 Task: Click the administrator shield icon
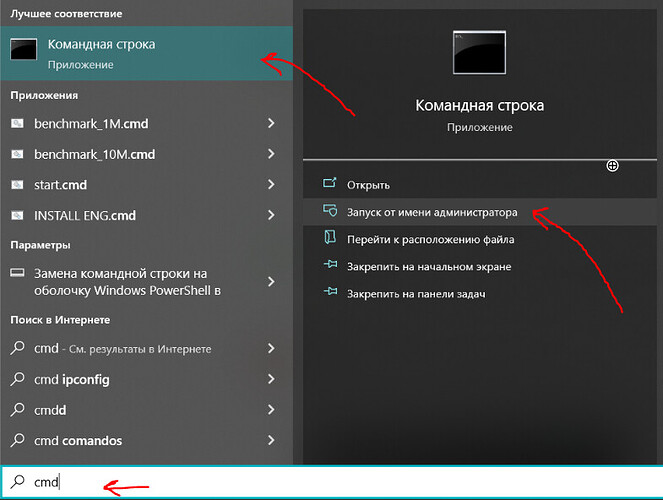coord(329,212)
